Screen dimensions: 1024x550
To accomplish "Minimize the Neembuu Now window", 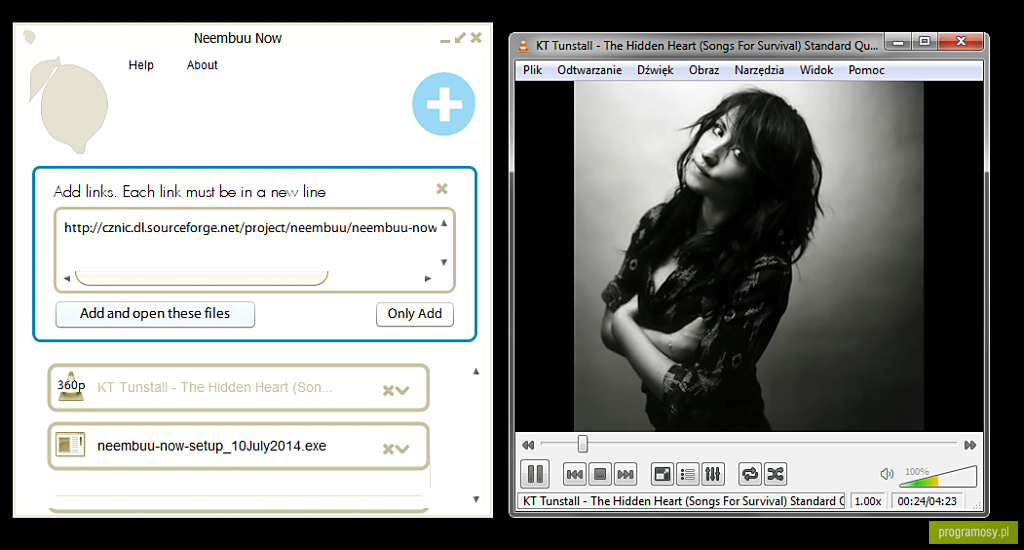I will point(445,40).
